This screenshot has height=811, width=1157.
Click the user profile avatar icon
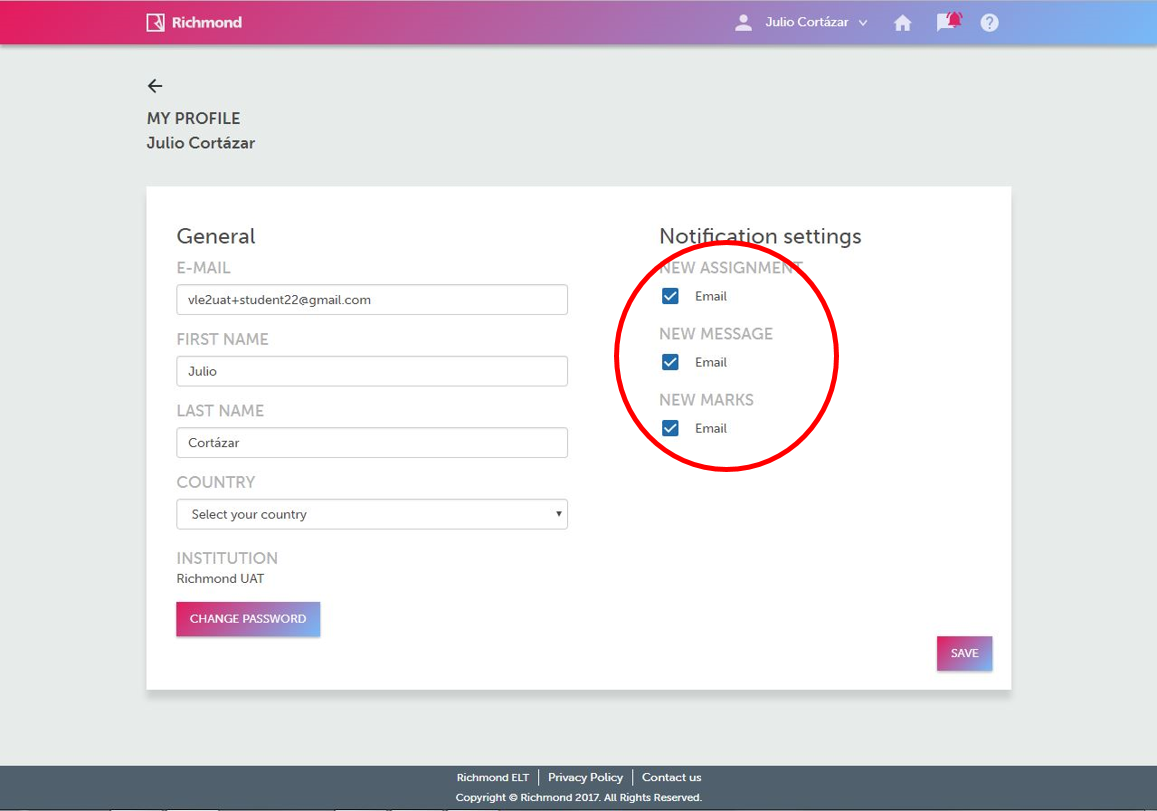[743, 22]
